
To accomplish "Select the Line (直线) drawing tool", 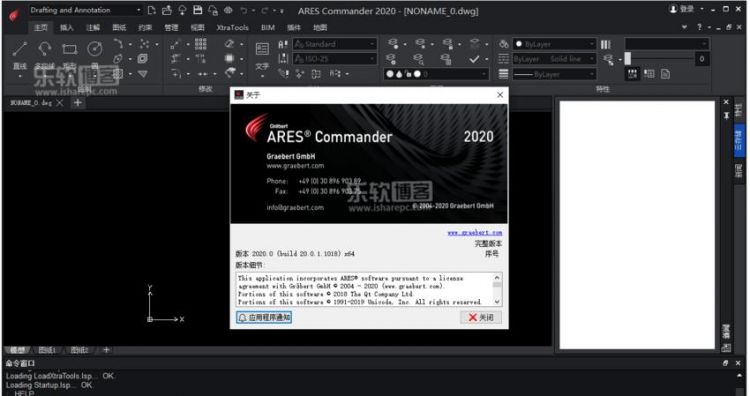I will click(x=19, y=49).
